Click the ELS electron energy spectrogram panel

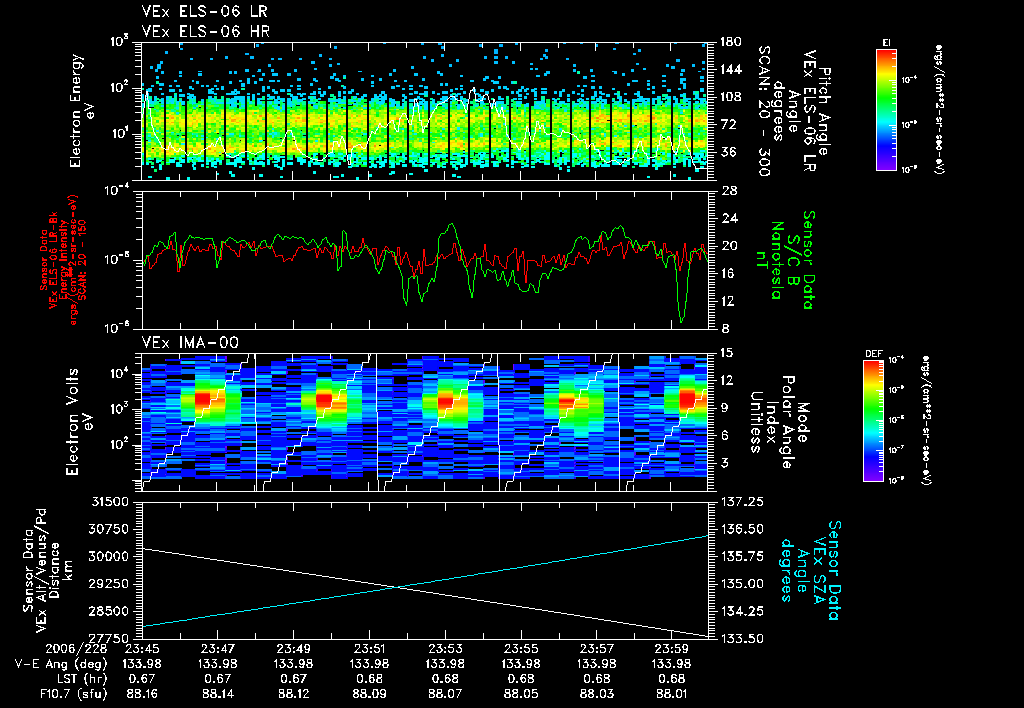pos(424,111)
